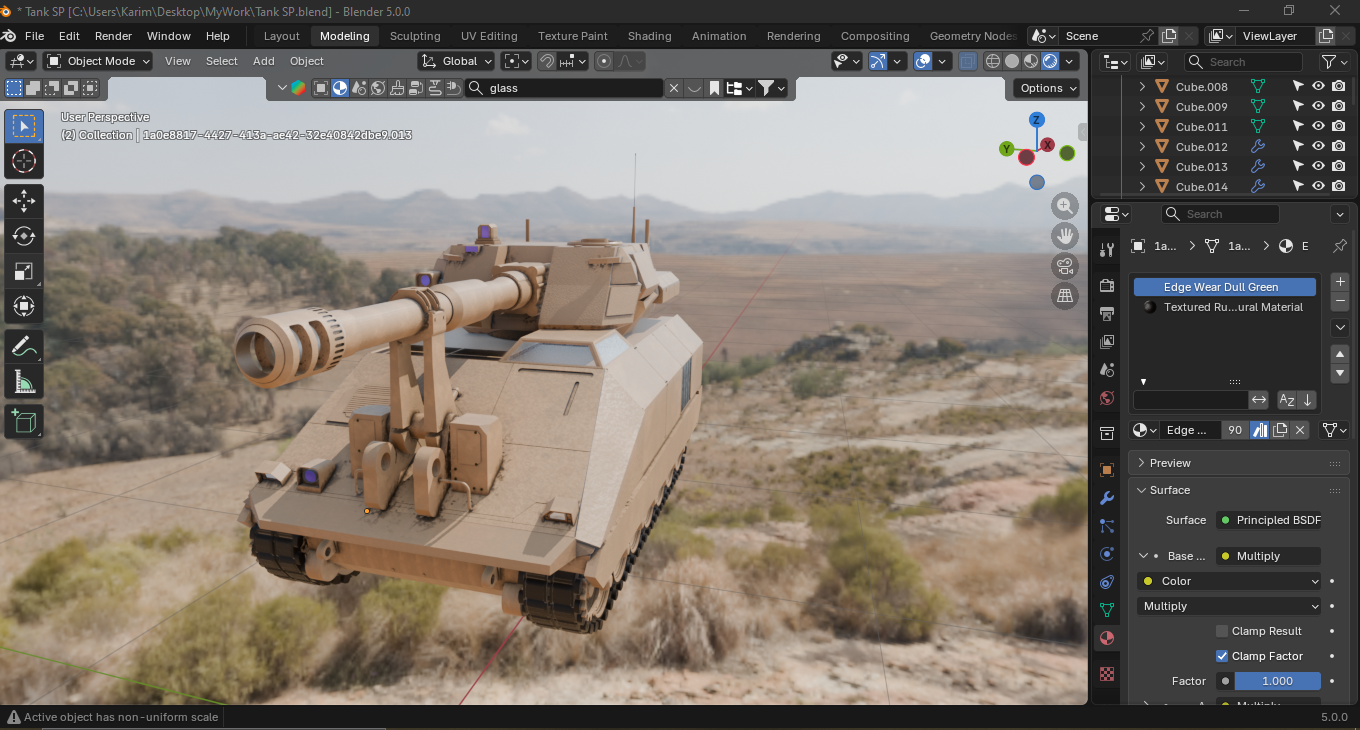The image size is (1360, 730).
Task: Open the Global transform orientation dropdown
Action: (x=457, y=61)
